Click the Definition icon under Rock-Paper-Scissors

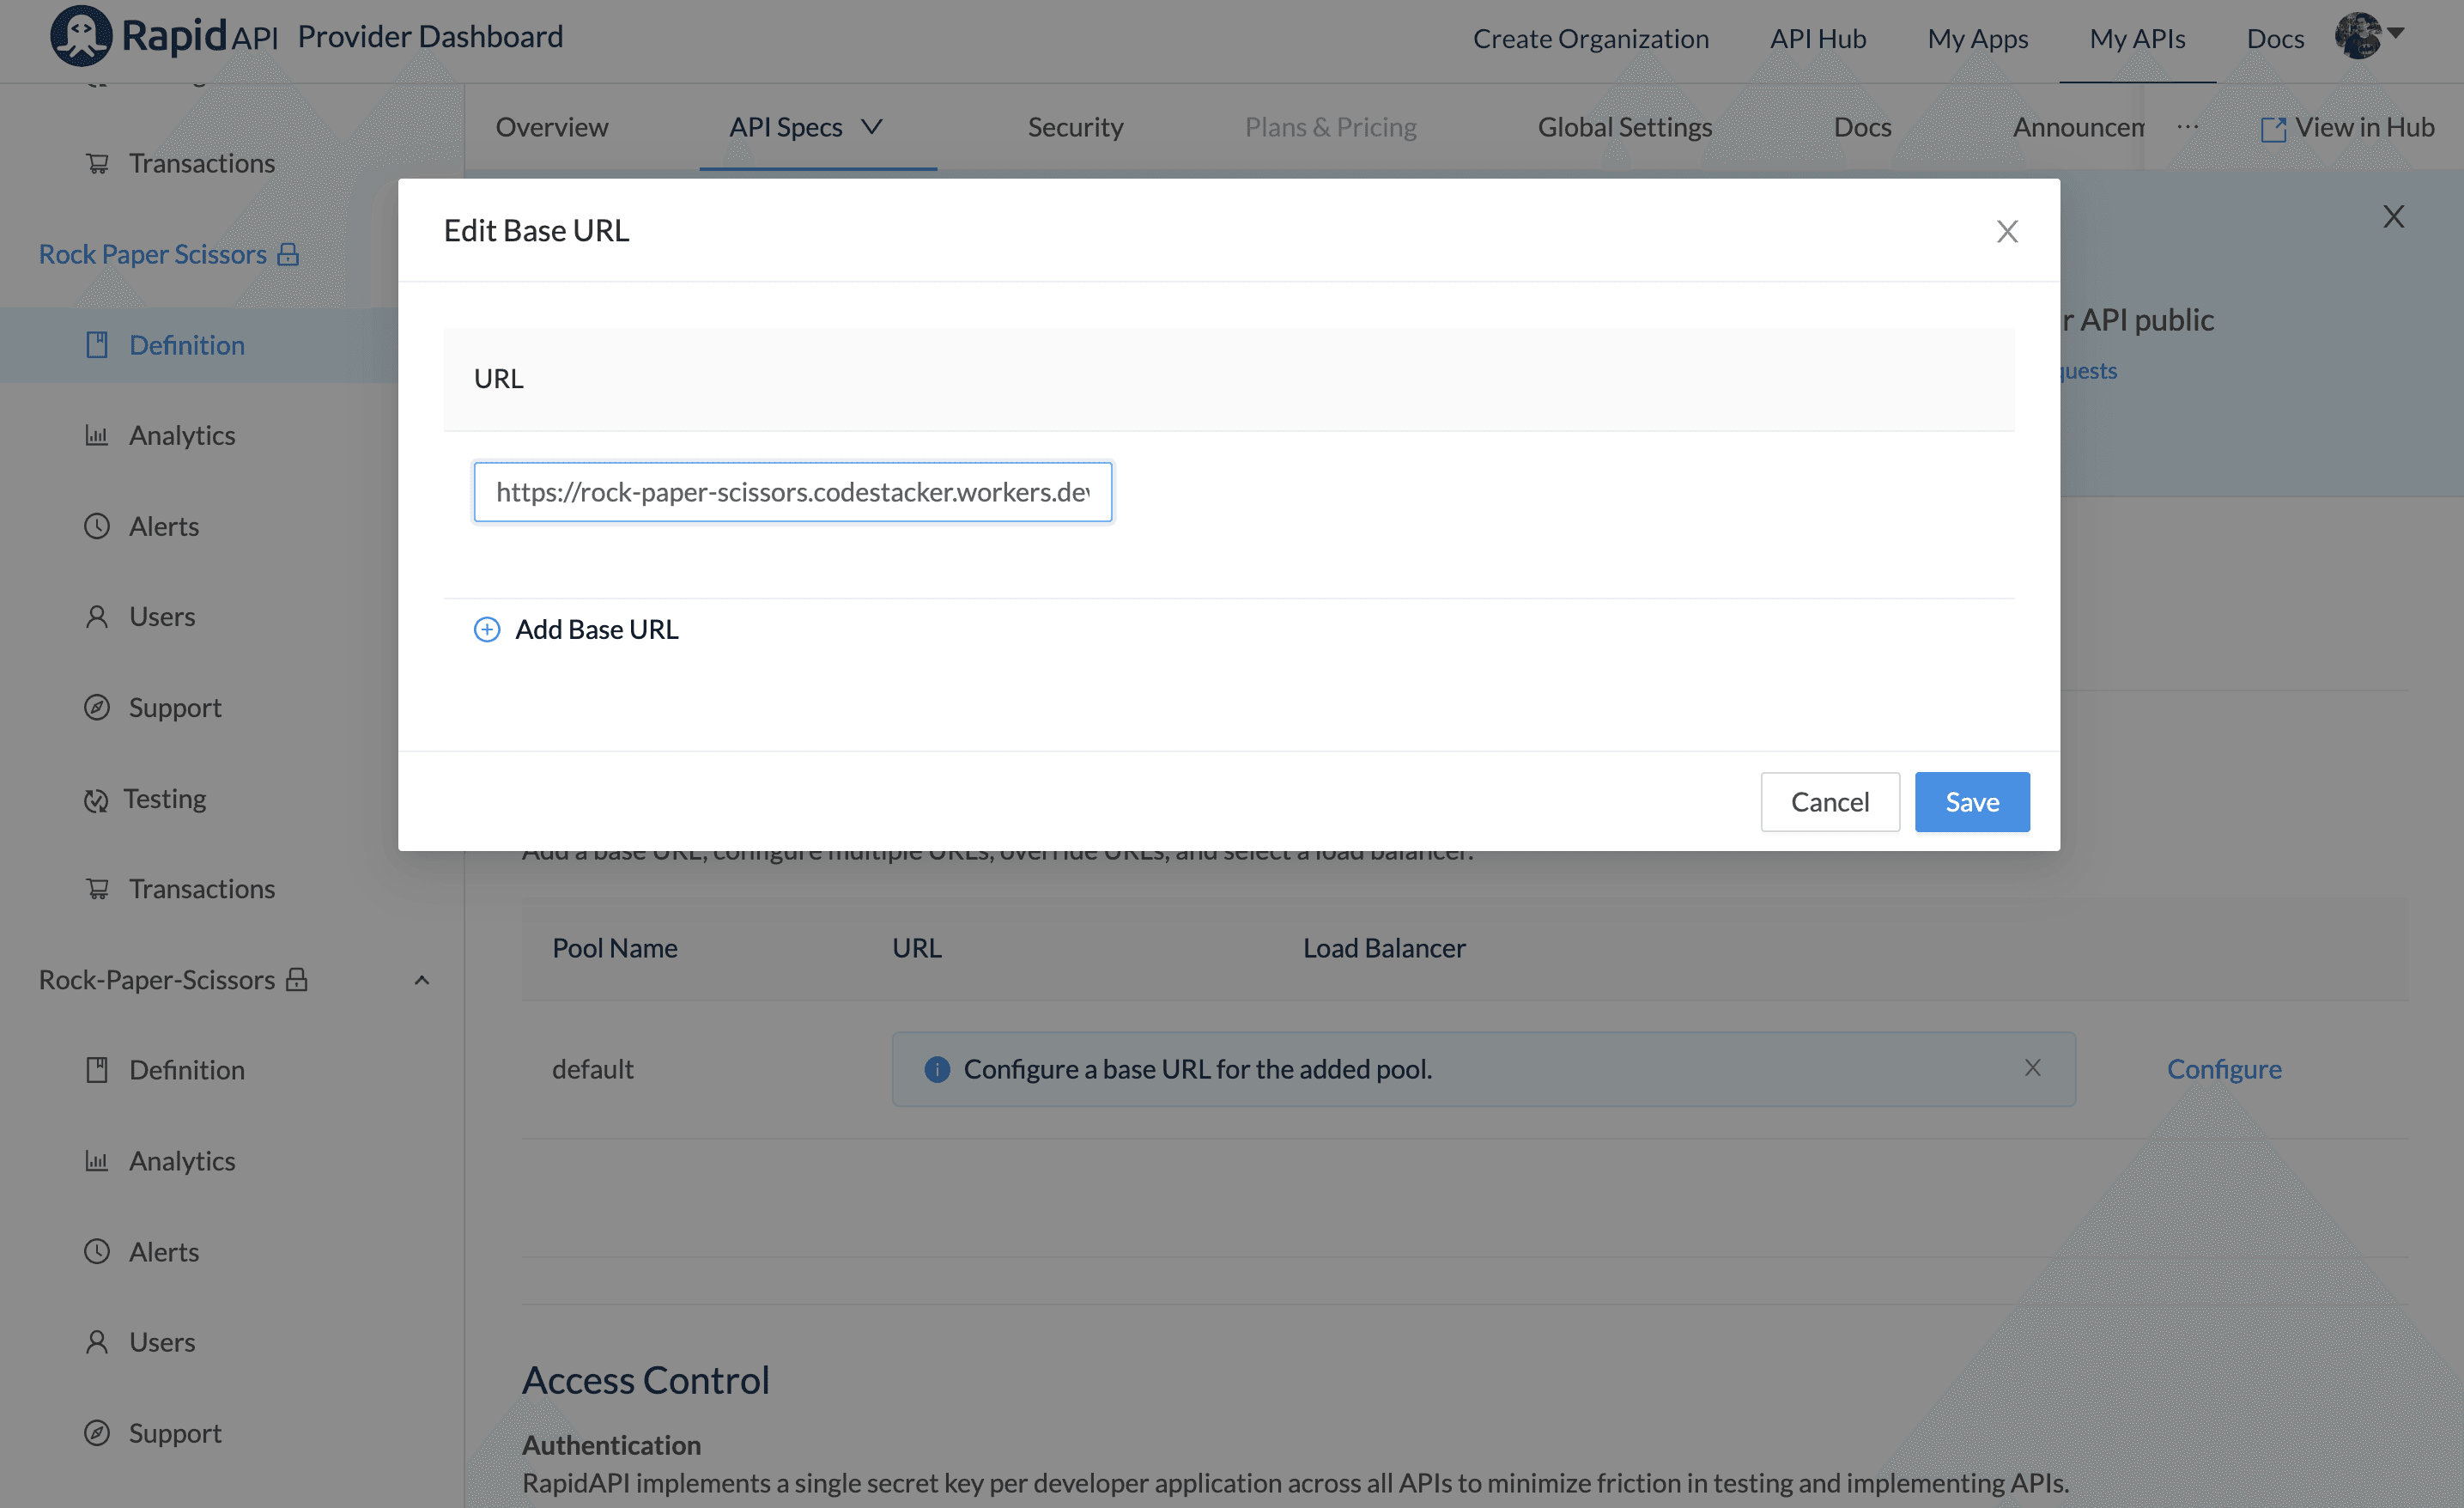pyautogui.click(x=97, y=1070)
